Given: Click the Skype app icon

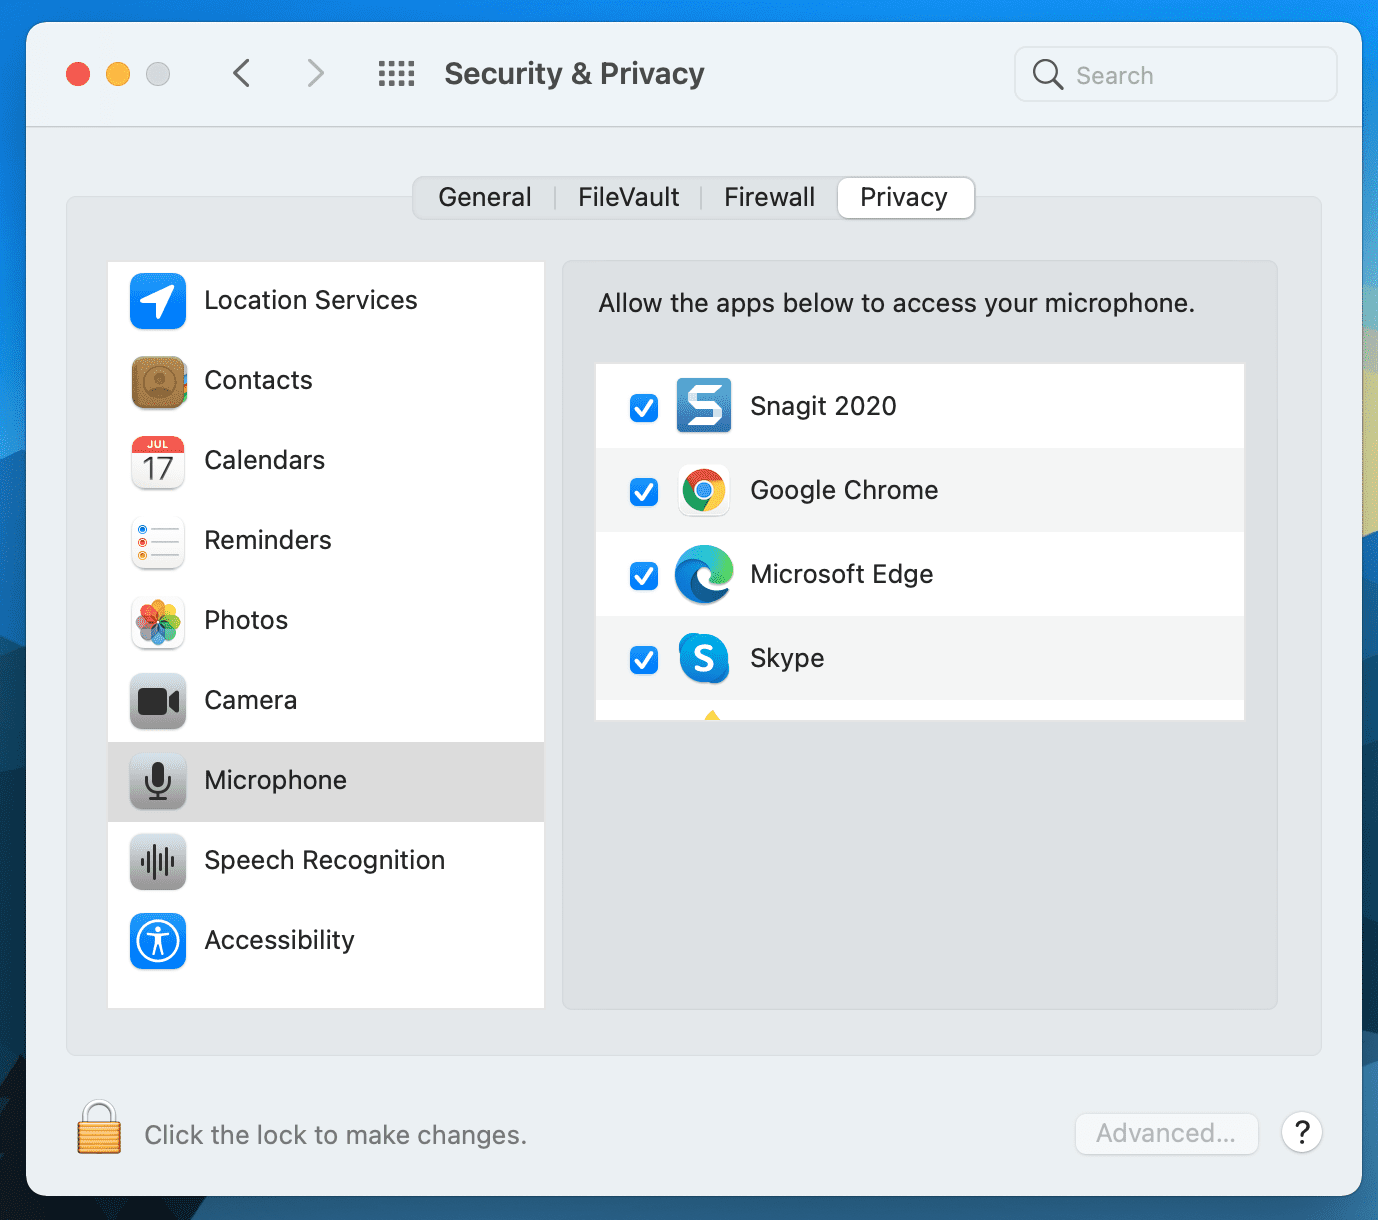Looking at the screenshot, I should (x=704, y=658).
